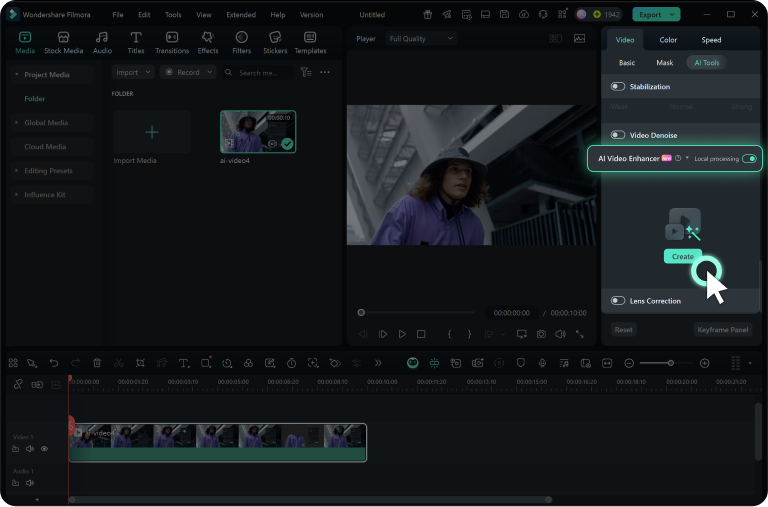Toggle Local processing switch
This screenshot has height=507, width=768.
click(749, 159)
